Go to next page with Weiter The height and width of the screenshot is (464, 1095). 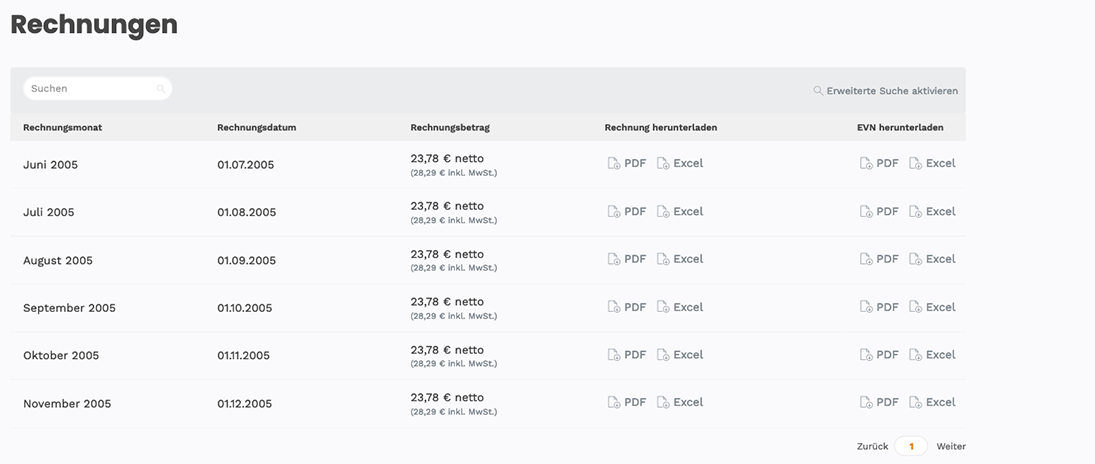(951, 447)
